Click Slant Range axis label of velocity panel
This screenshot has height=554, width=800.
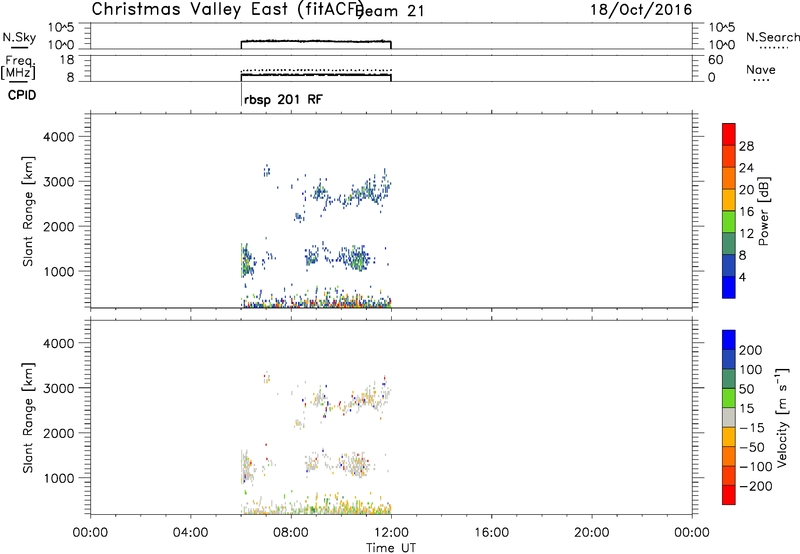pos(28,418)
